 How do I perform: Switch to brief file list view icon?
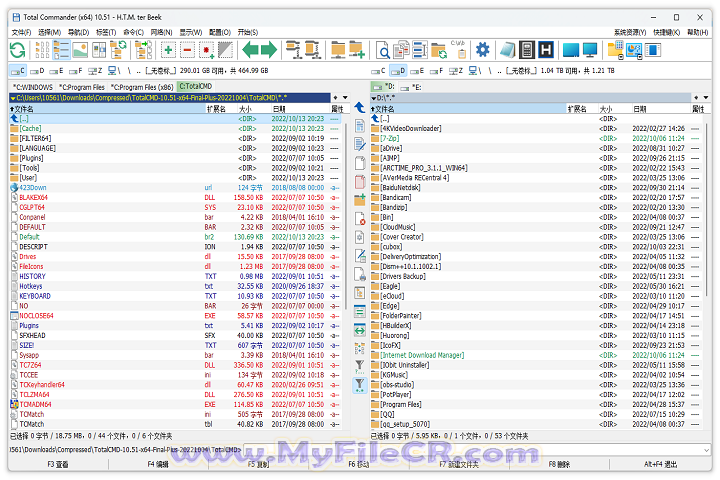pyautogui.click(x=42, y=50)
